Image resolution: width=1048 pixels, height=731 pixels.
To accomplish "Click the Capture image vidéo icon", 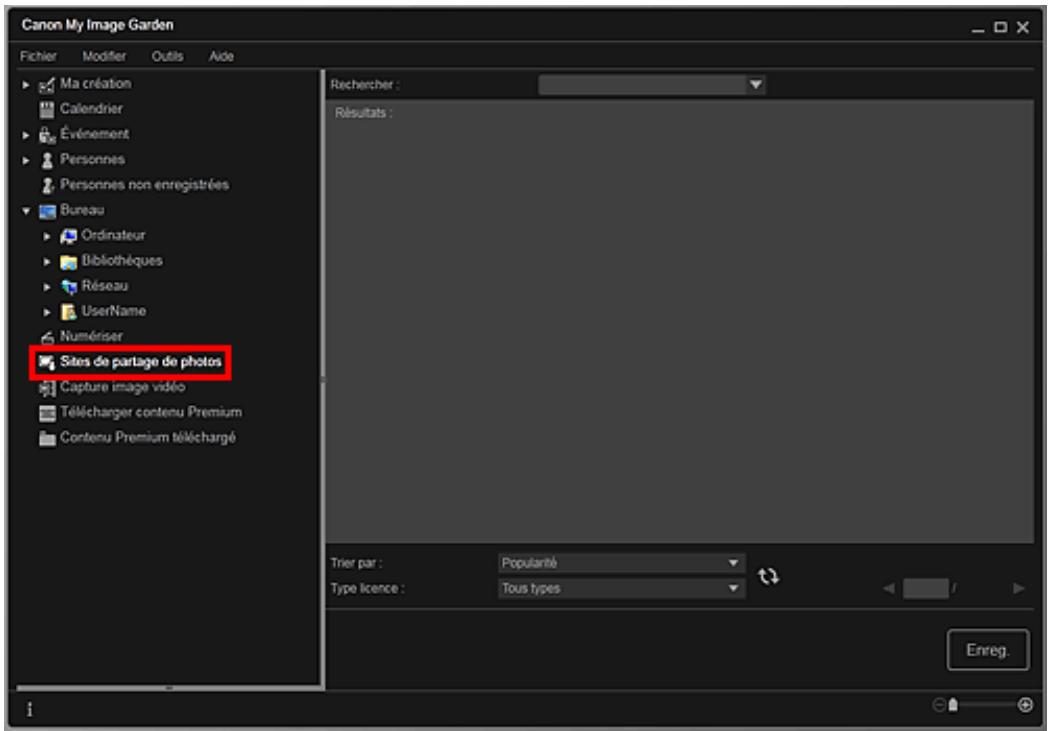I will point(44,387).
